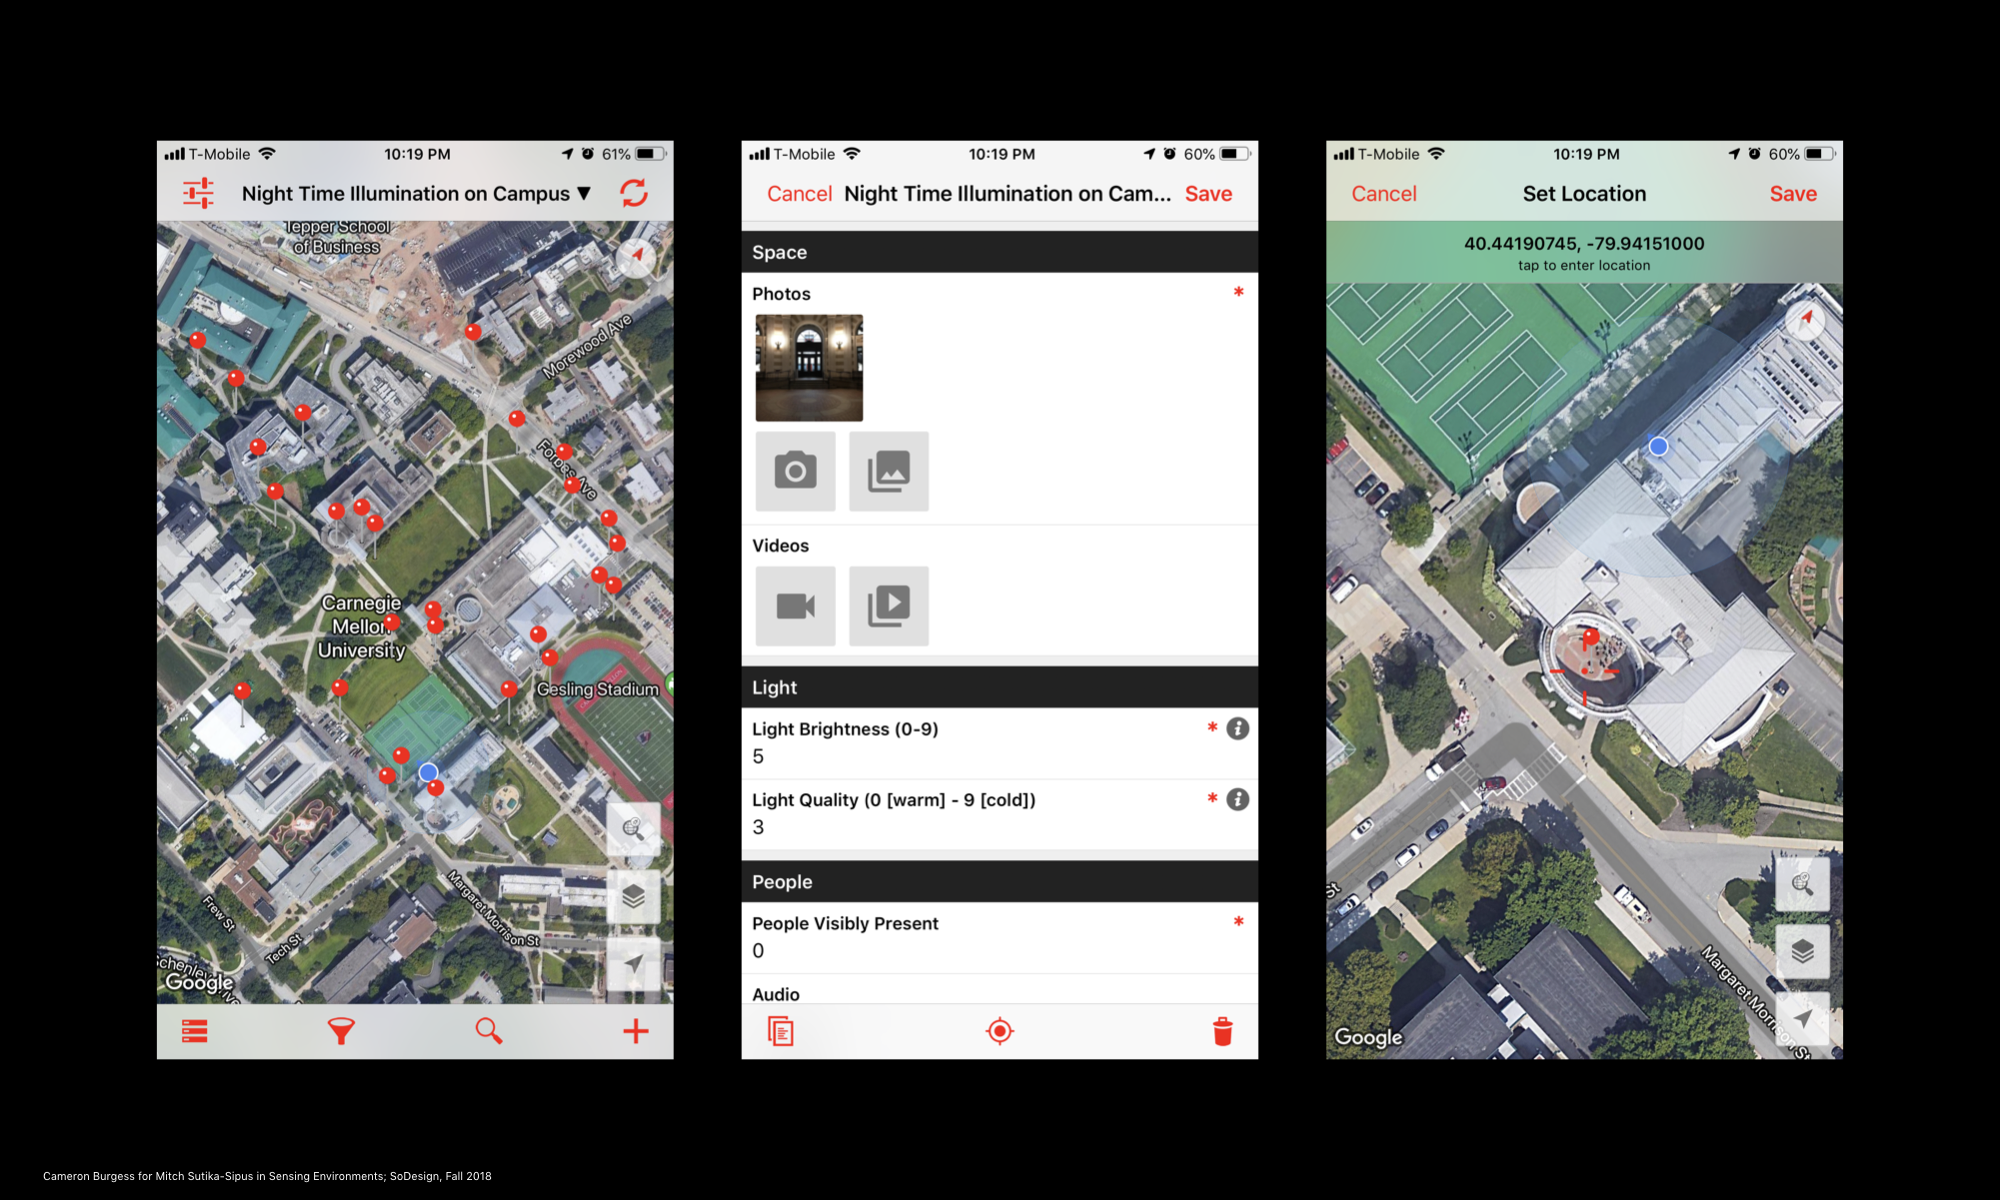
Task: Open the map layers button on the Set Location map
Action: 1802,951
